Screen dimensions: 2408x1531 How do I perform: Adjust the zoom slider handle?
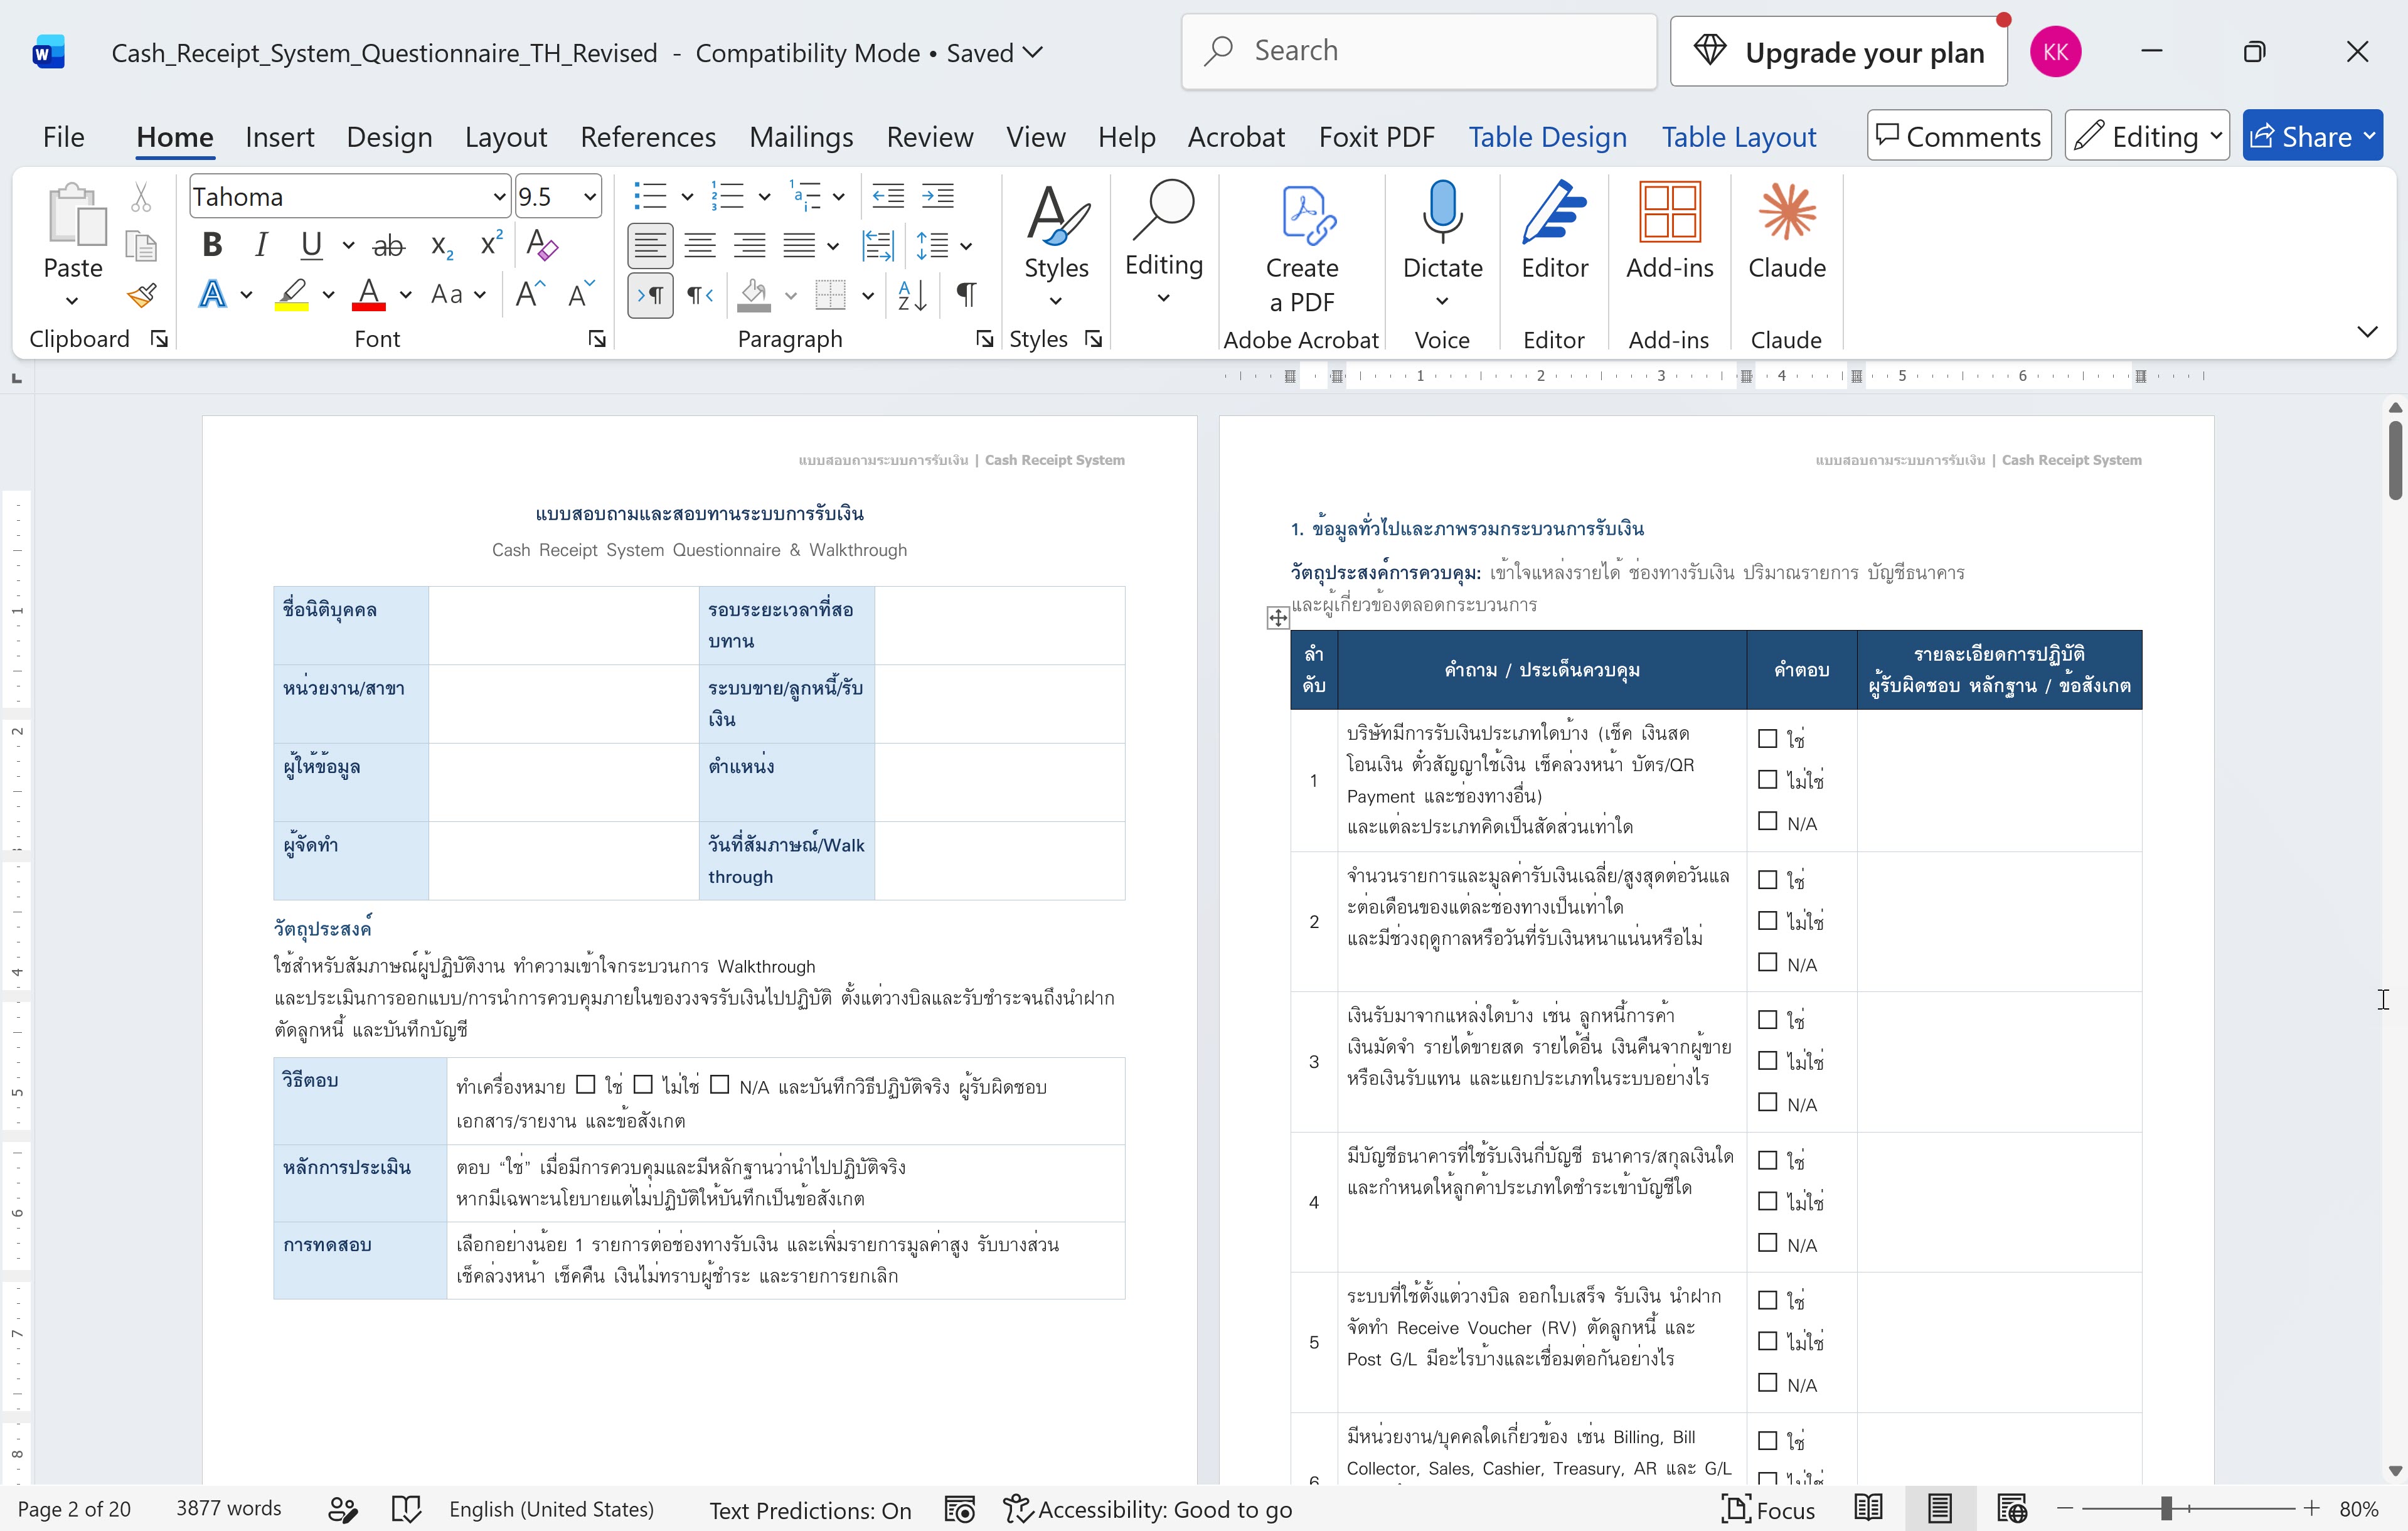tap(2165, 1508)
